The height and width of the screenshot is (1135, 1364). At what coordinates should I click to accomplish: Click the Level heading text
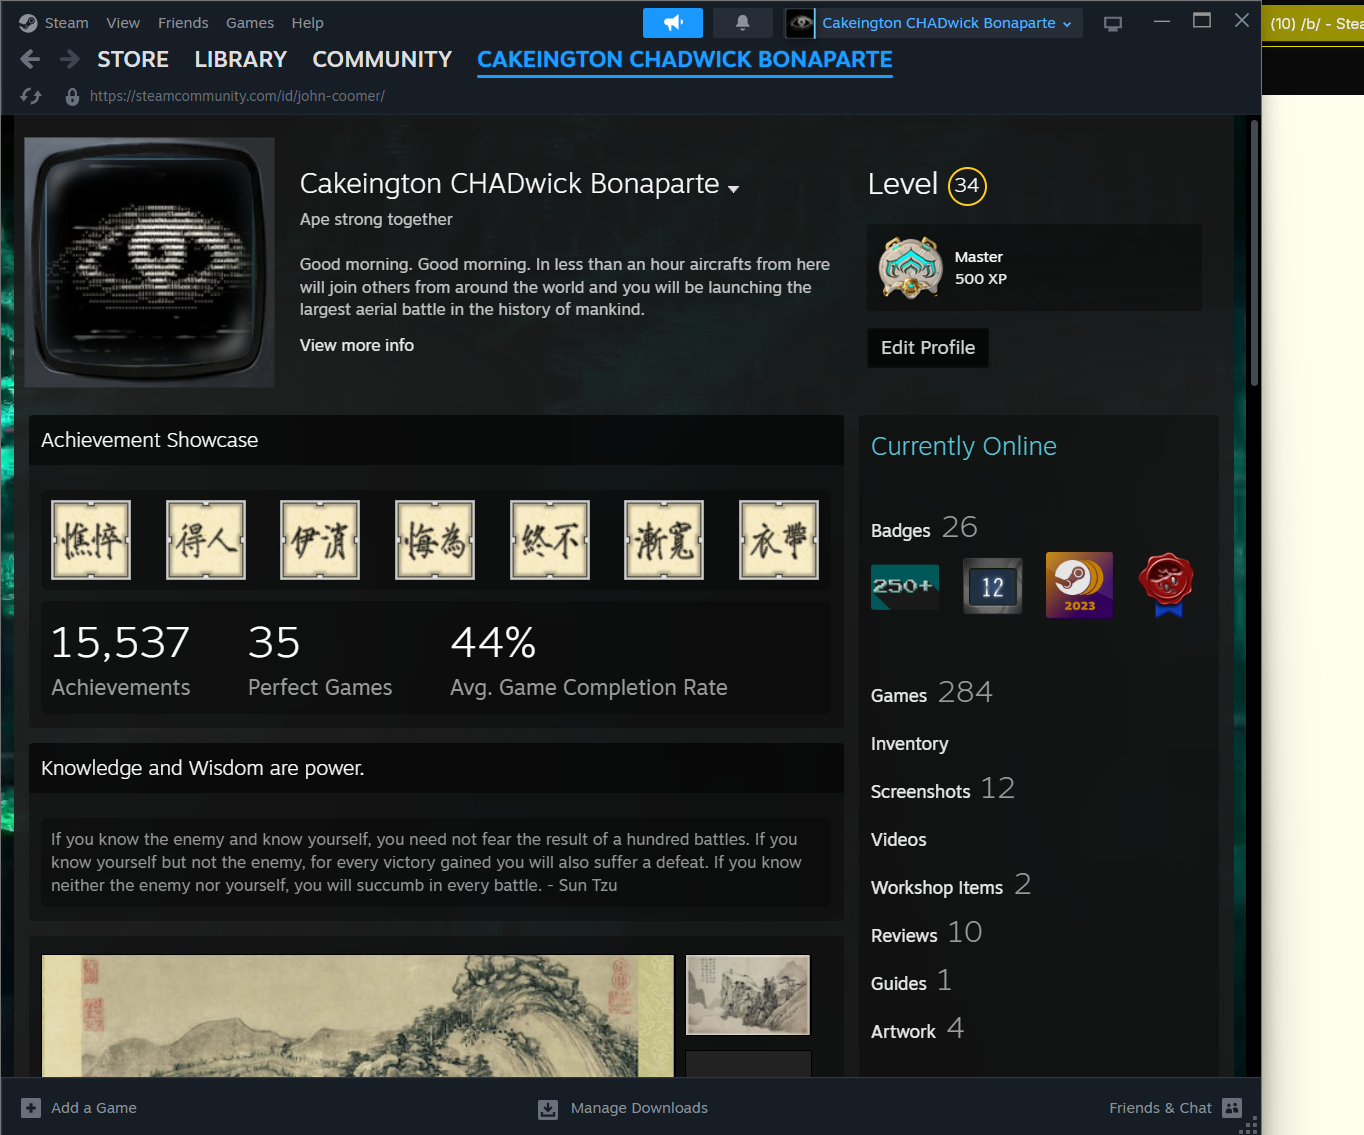tap(903, 184)
